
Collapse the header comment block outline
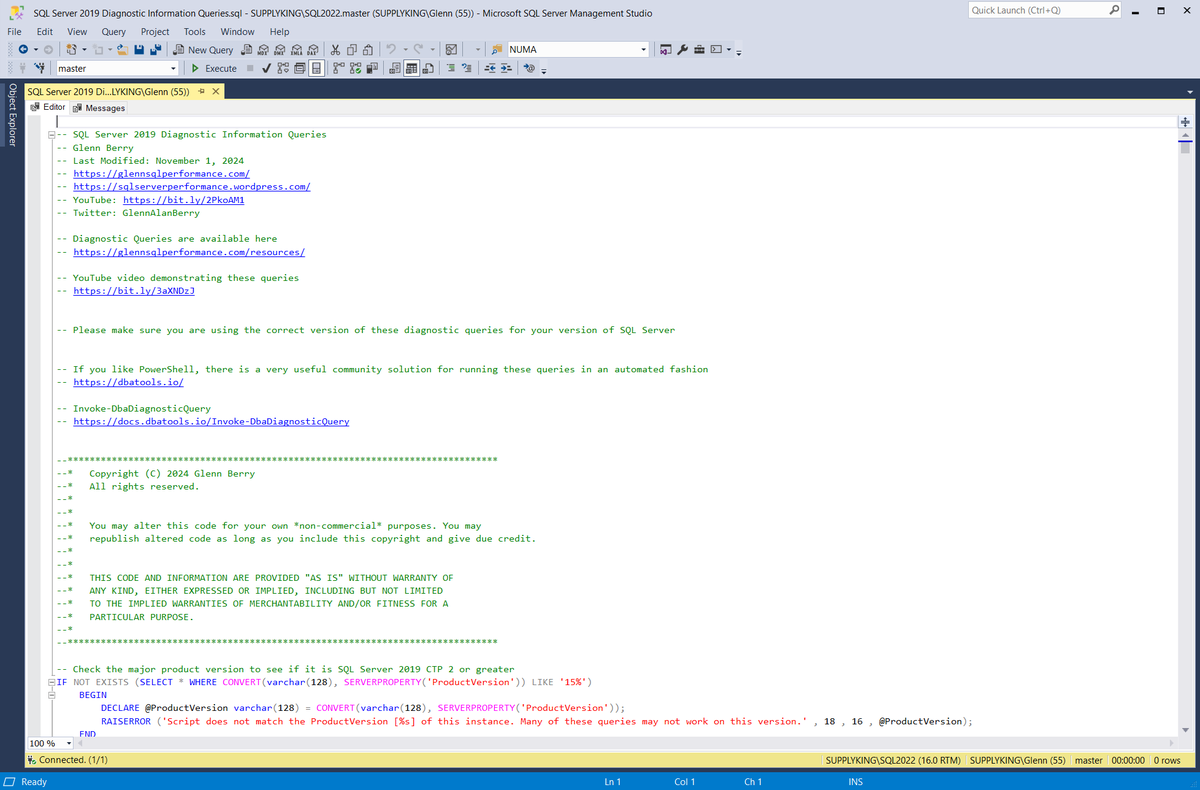51,134
